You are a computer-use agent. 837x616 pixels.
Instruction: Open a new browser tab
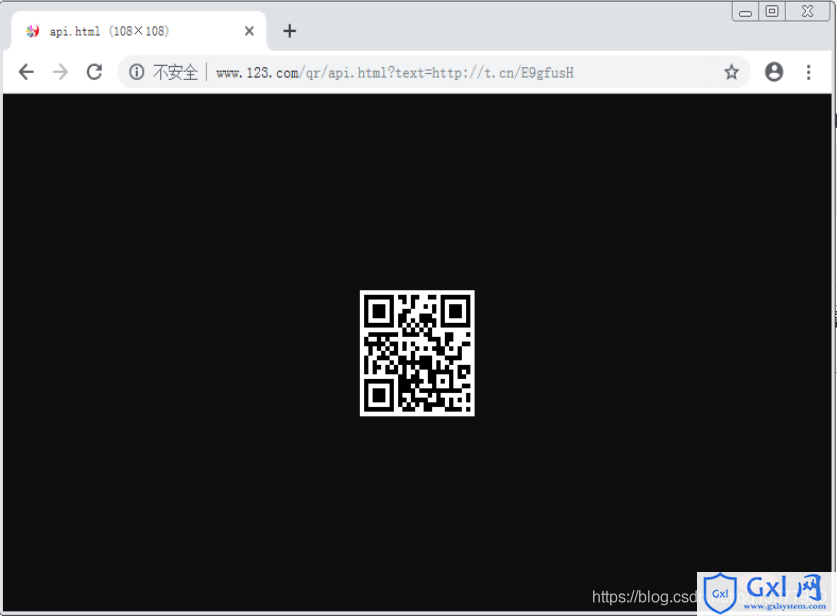pos(289,31)
